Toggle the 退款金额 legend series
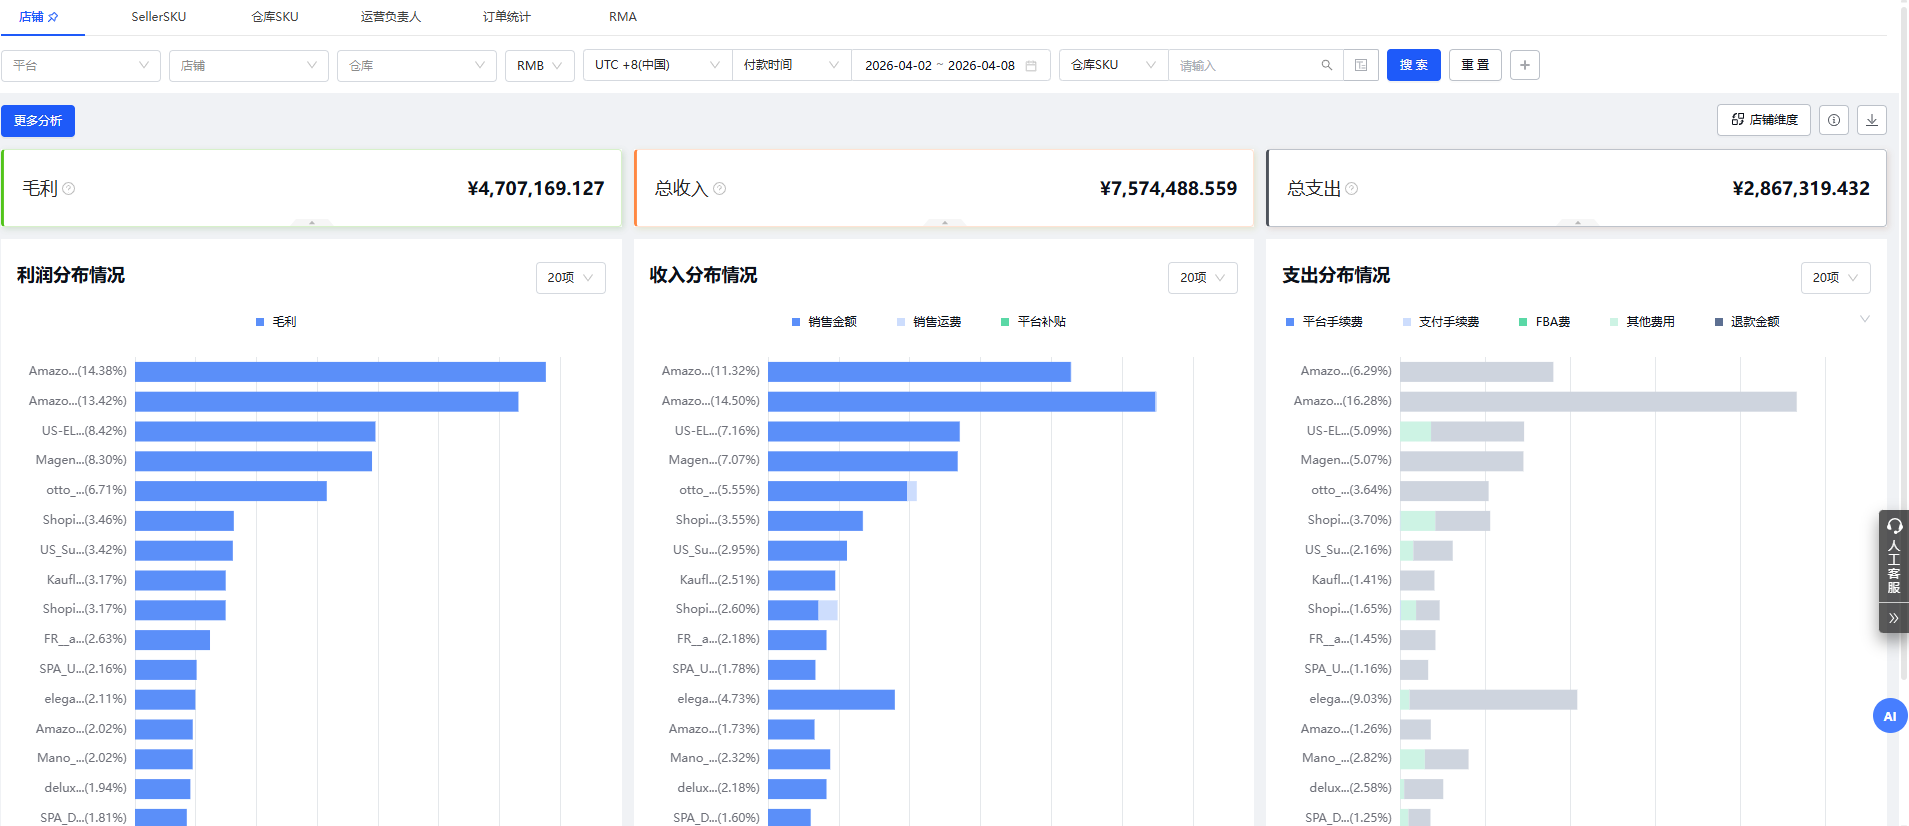Viewport: 1909px width, 826px height. 1747,322
